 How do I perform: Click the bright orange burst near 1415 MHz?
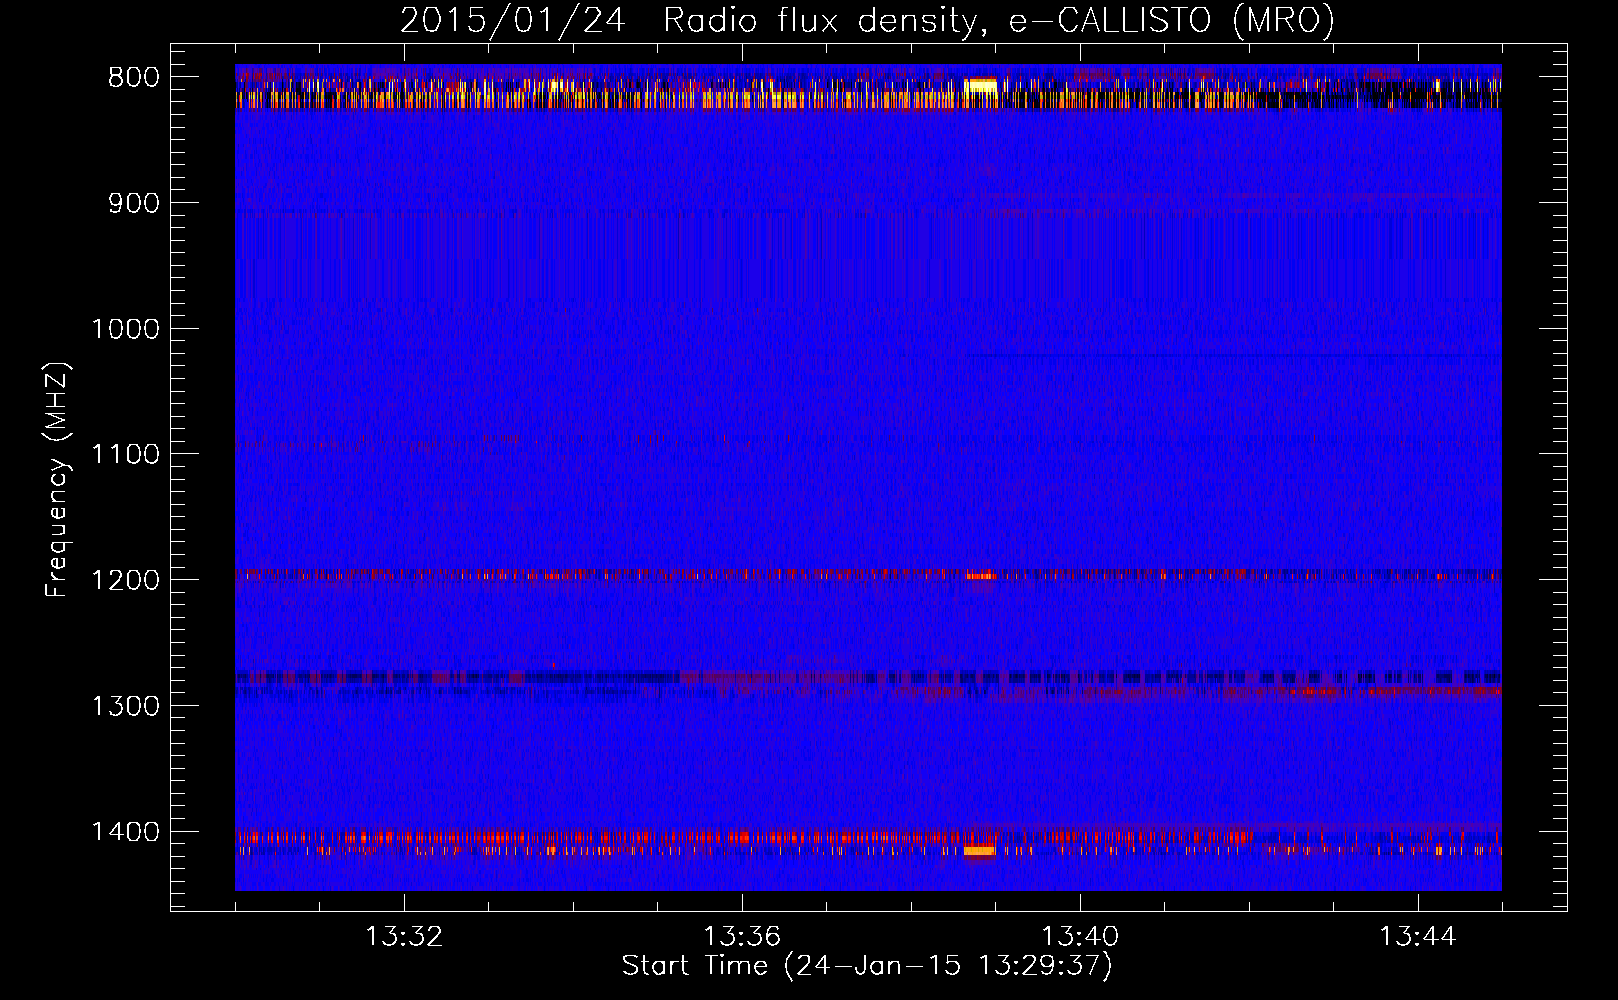click(x=979, y=851)
